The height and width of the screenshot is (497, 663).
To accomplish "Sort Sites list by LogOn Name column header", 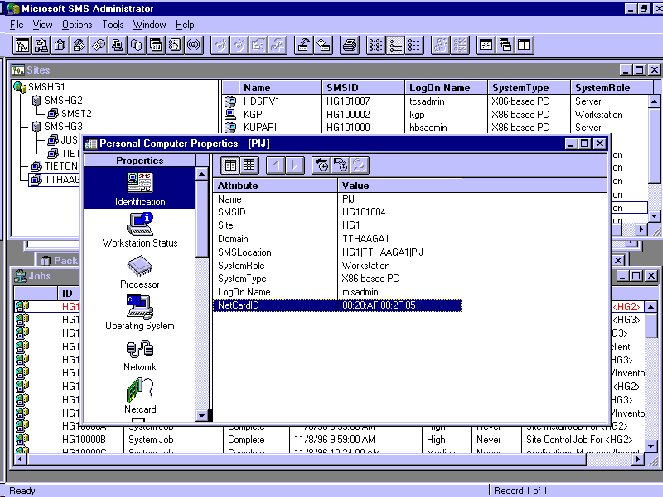I will [446, 88].
